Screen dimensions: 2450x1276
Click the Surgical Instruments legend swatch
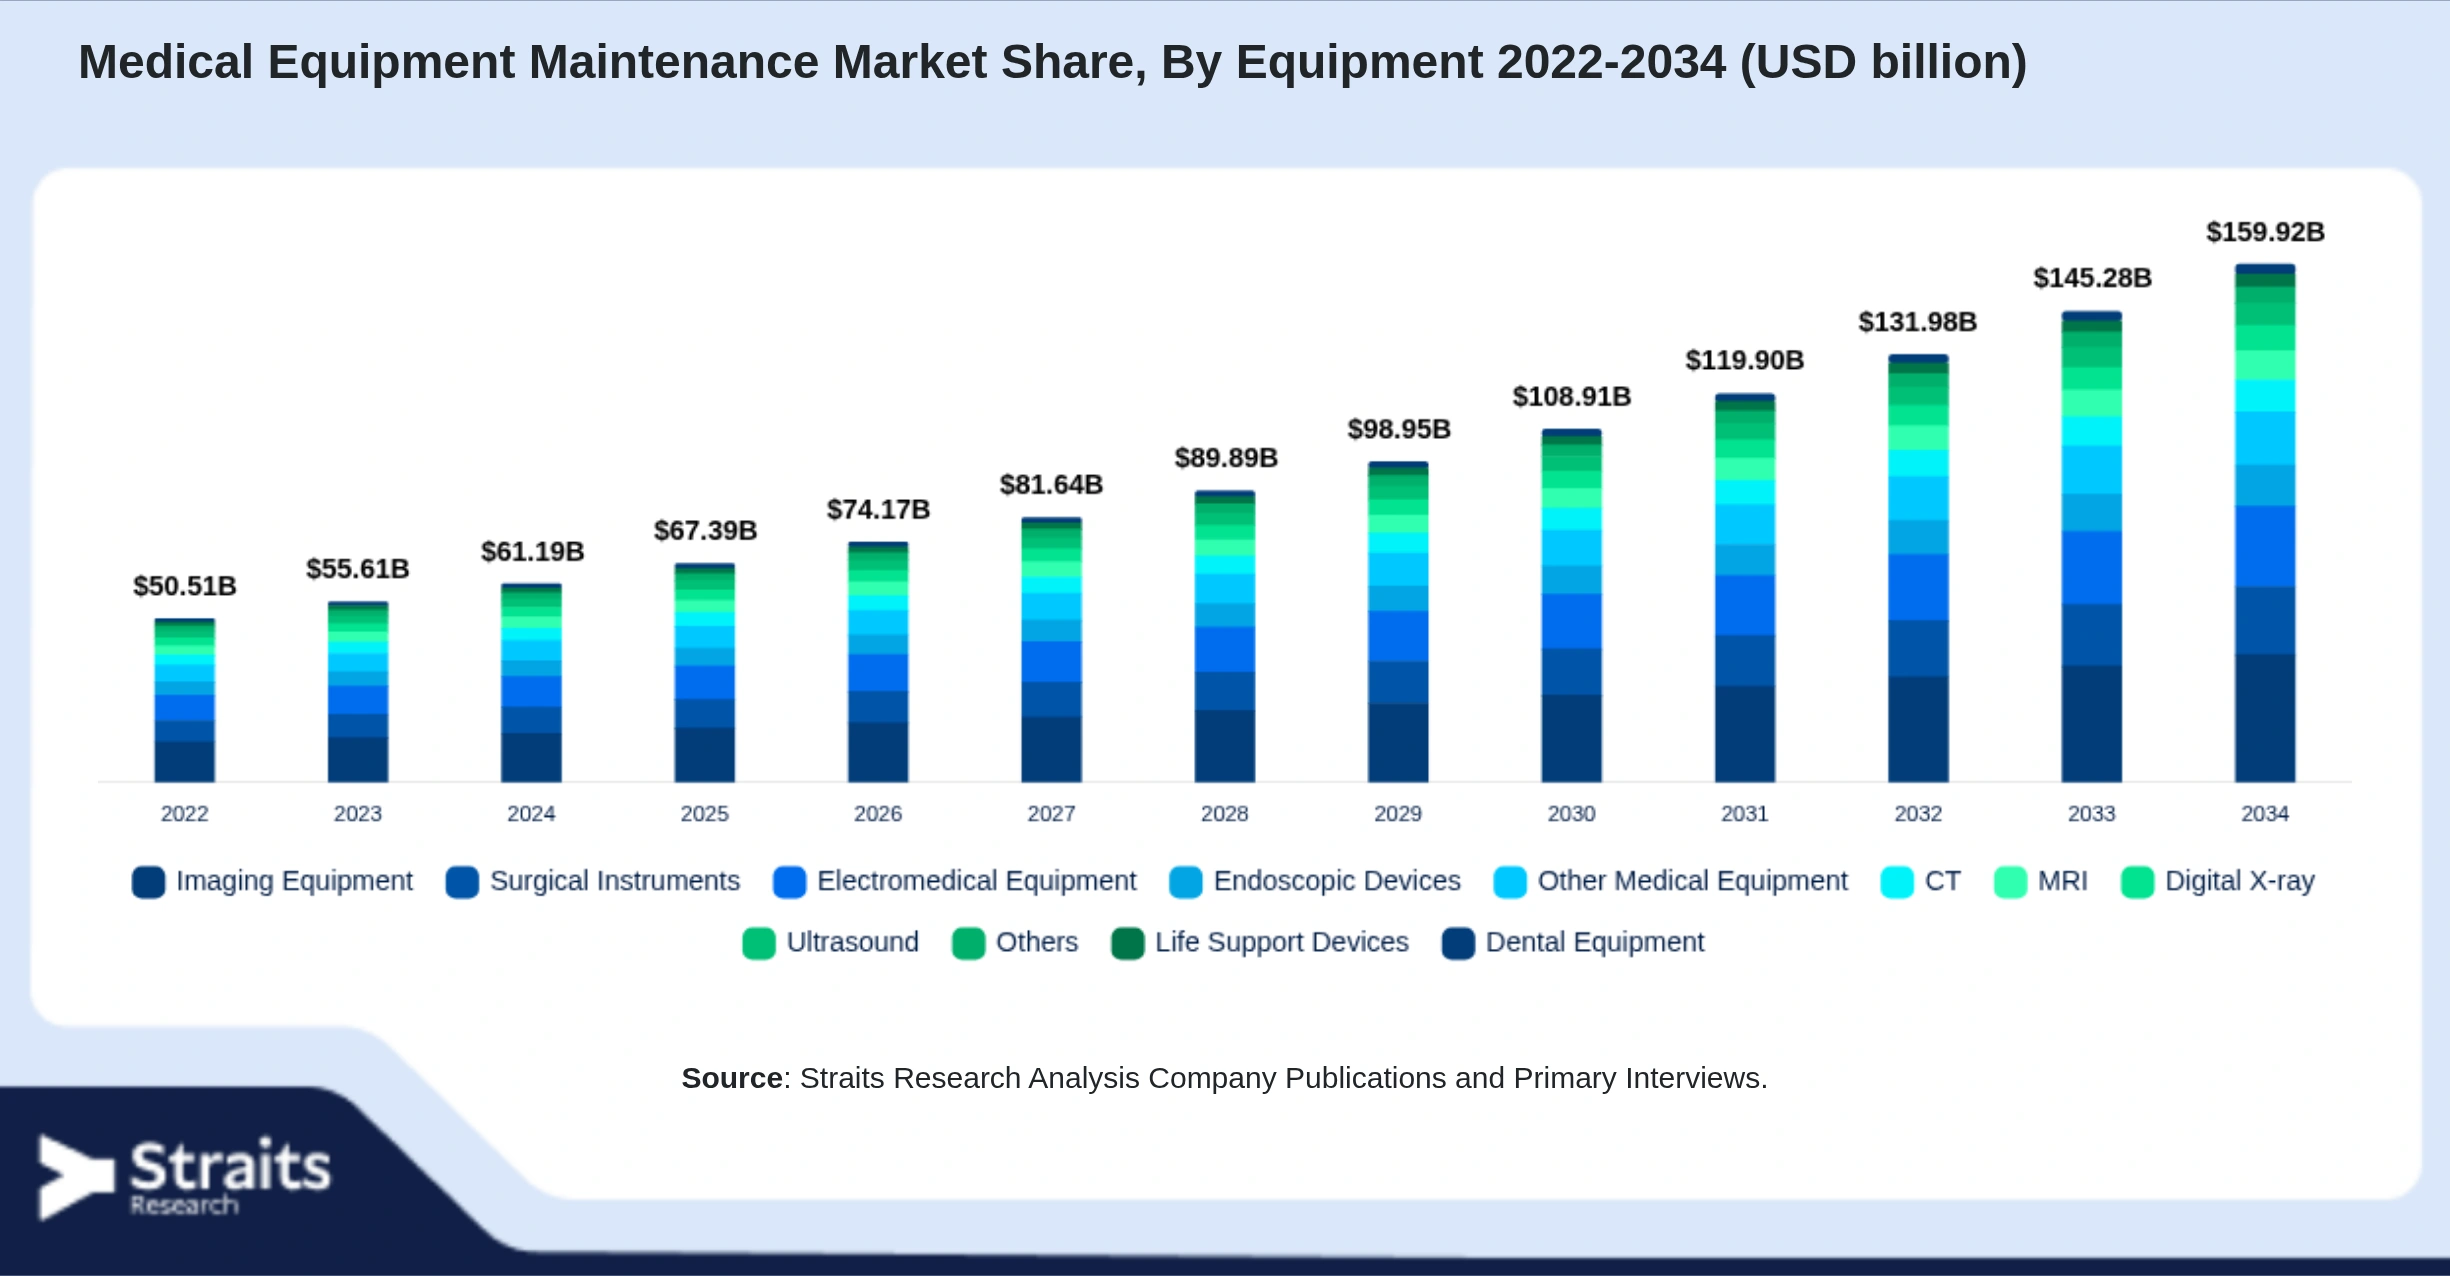click(462, 882)
